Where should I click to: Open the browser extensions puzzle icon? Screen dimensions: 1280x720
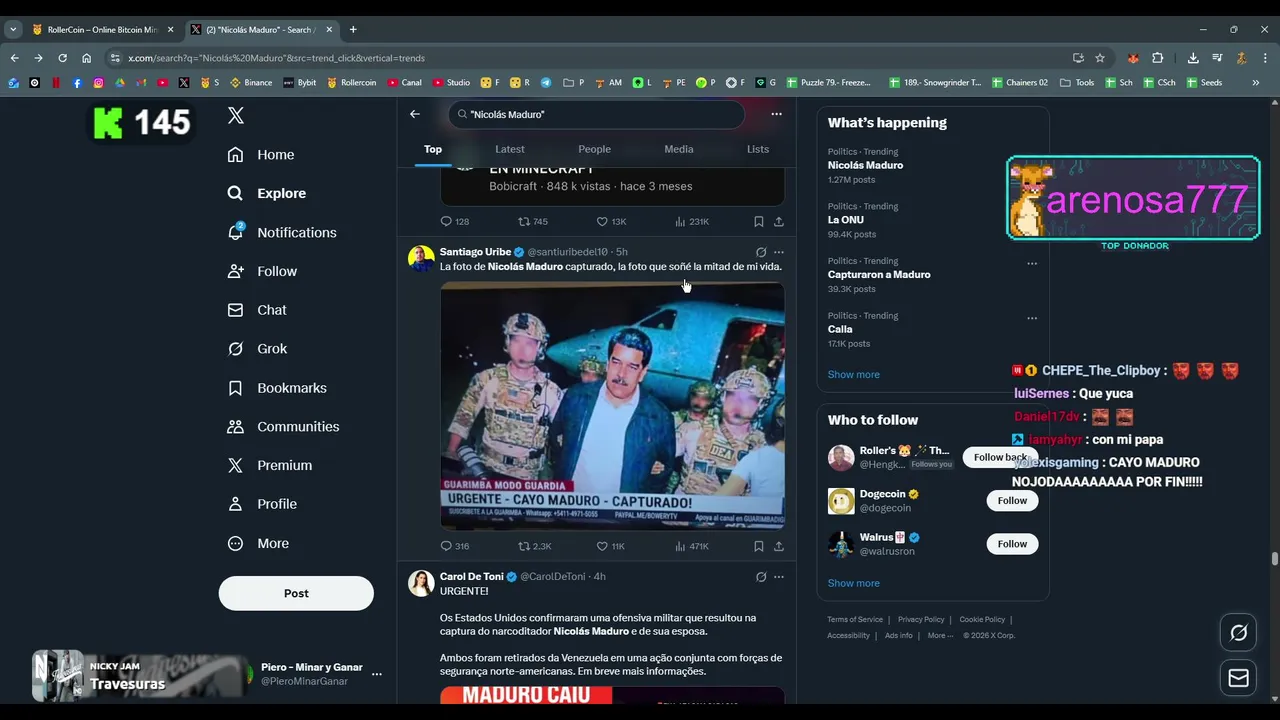click(x=1158, y=58)
